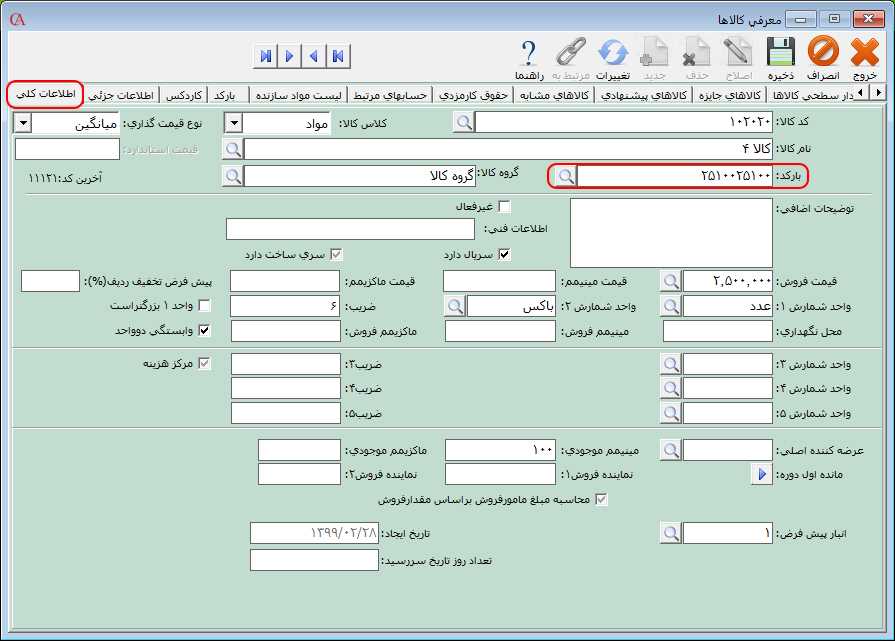Click the اصلاح (Edit) pencil icon
The width and height of the screenshot is (895, 641).
pyautogui.click(x=737, y=50)
